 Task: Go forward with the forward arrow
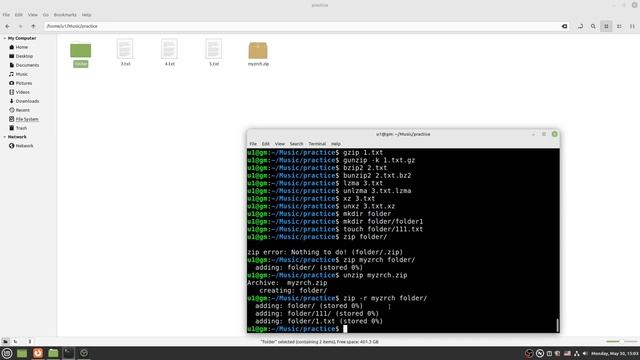click(20, 26)
